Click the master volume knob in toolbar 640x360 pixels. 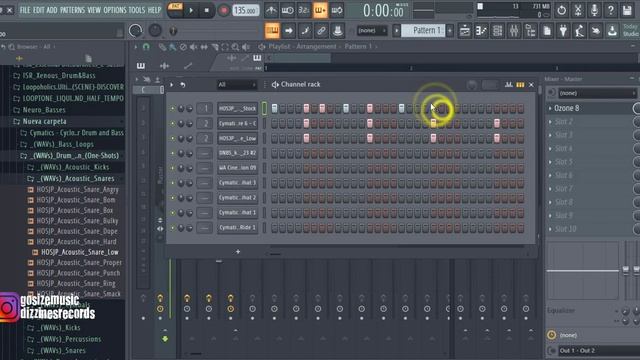(136, 31)
